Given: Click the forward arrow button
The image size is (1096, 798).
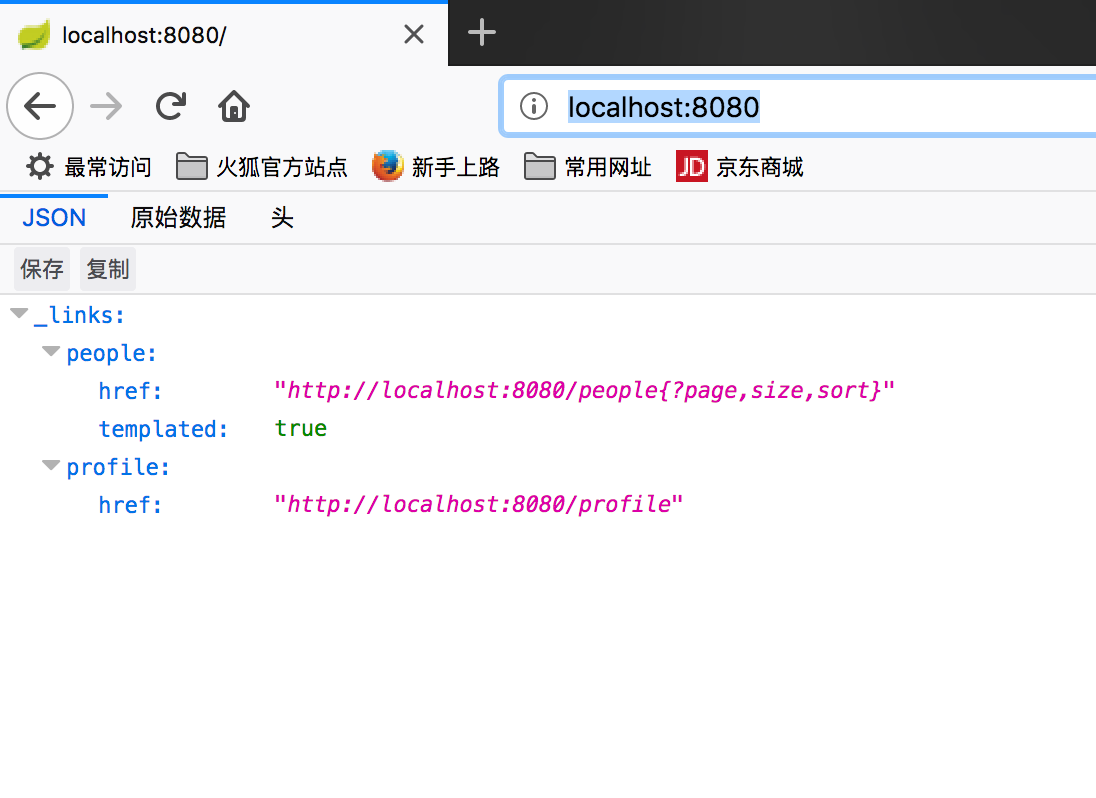Looking at the screenshot, I should click(x=106, y=106).
